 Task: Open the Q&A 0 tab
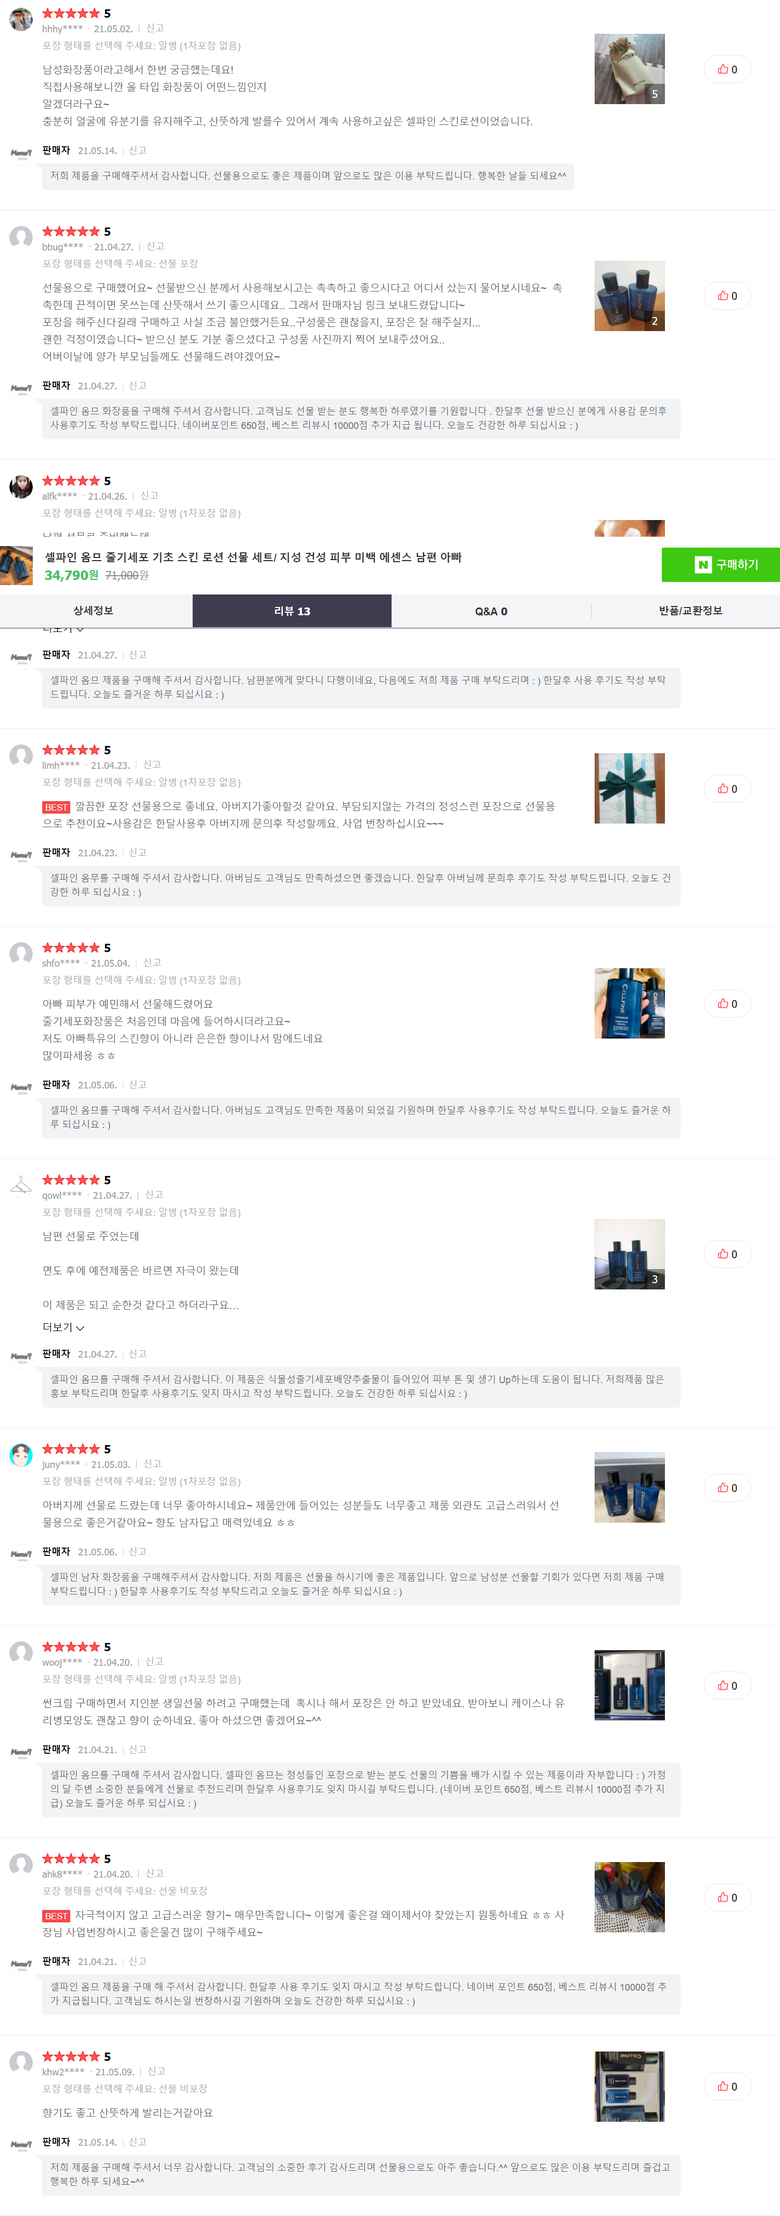491,610
